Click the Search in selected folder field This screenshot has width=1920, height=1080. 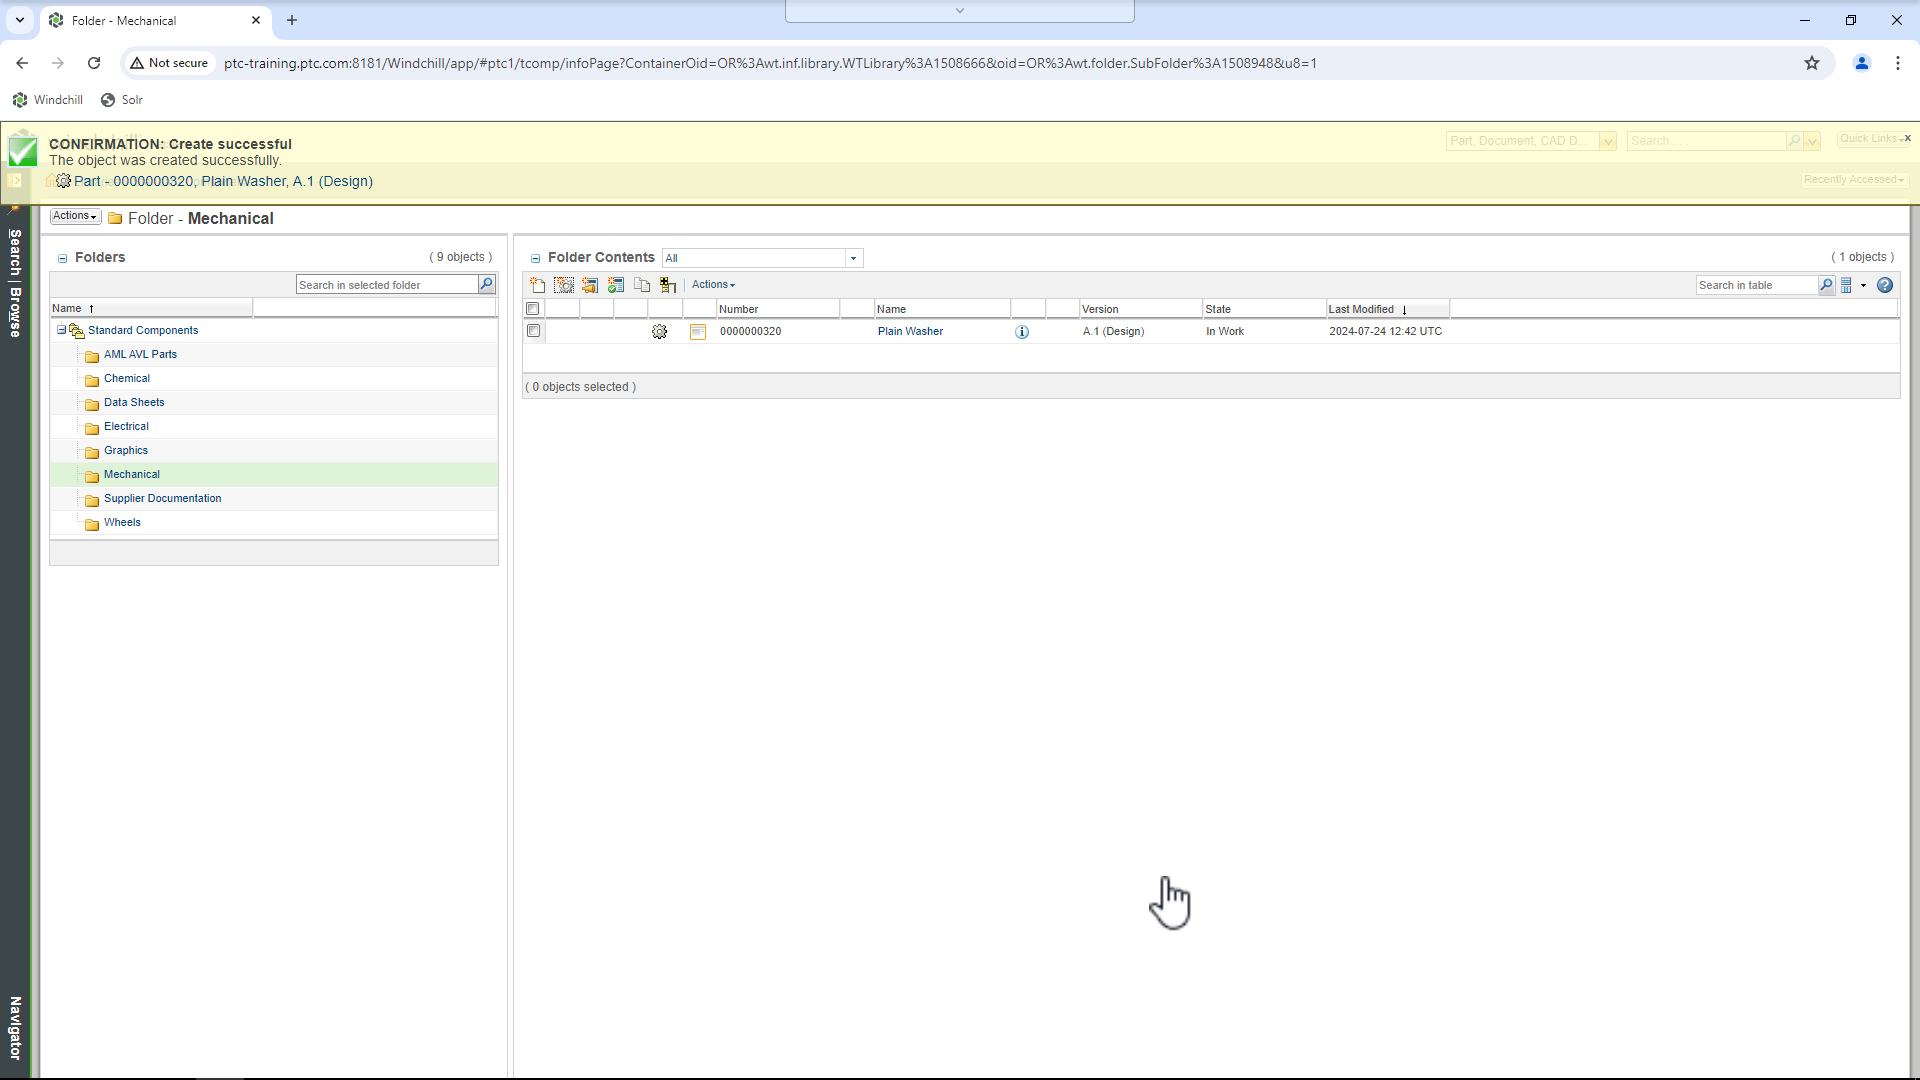coord(387,285)
